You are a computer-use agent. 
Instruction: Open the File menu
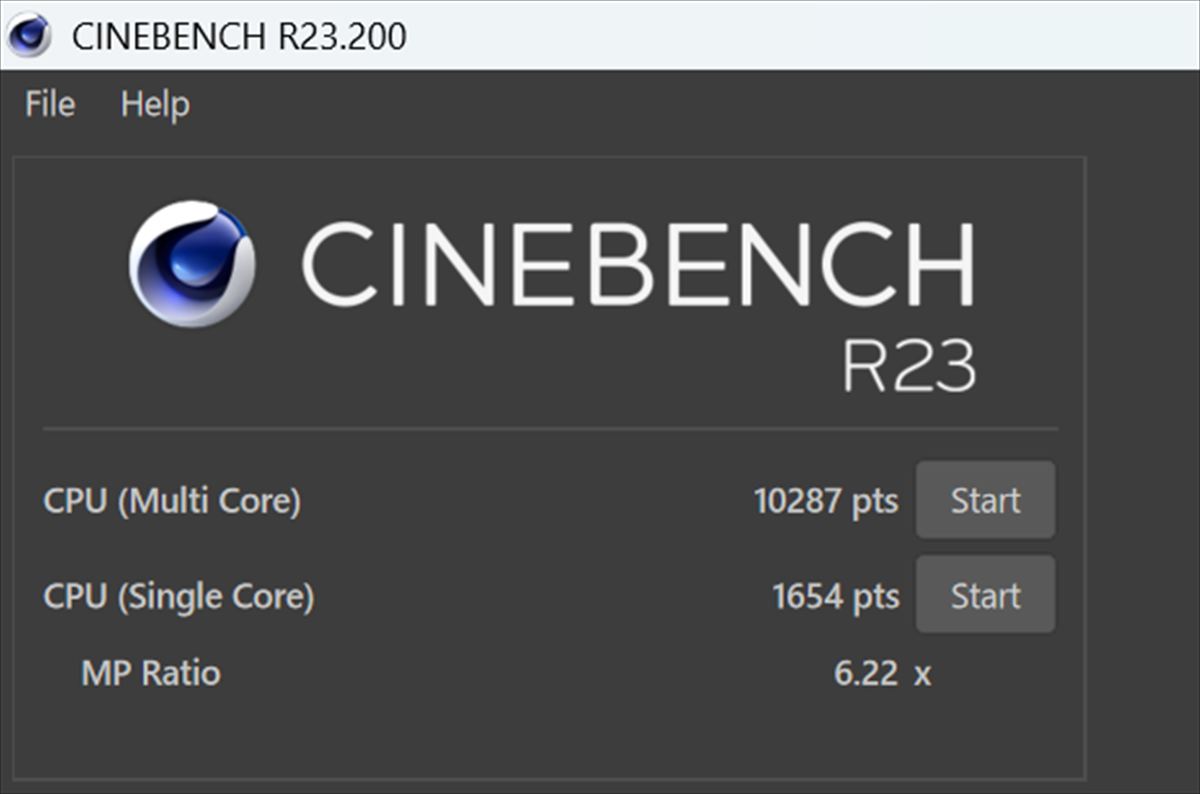(50, 104)
